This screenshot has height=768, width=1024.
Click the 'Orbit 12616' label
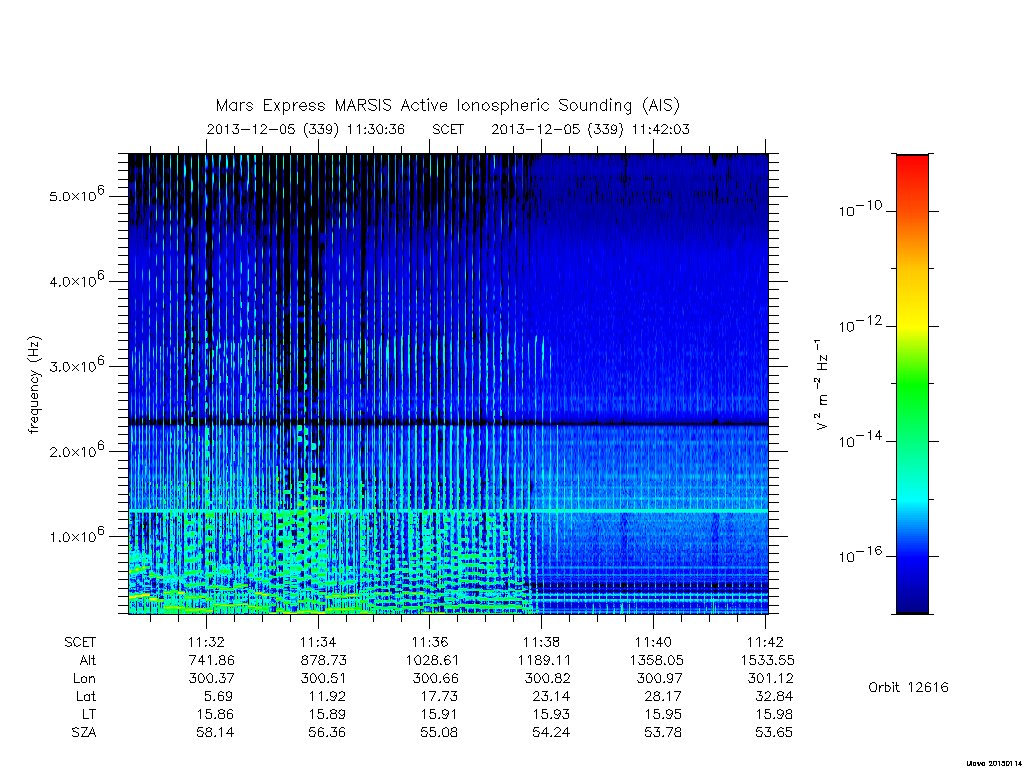tap(908, 687)
